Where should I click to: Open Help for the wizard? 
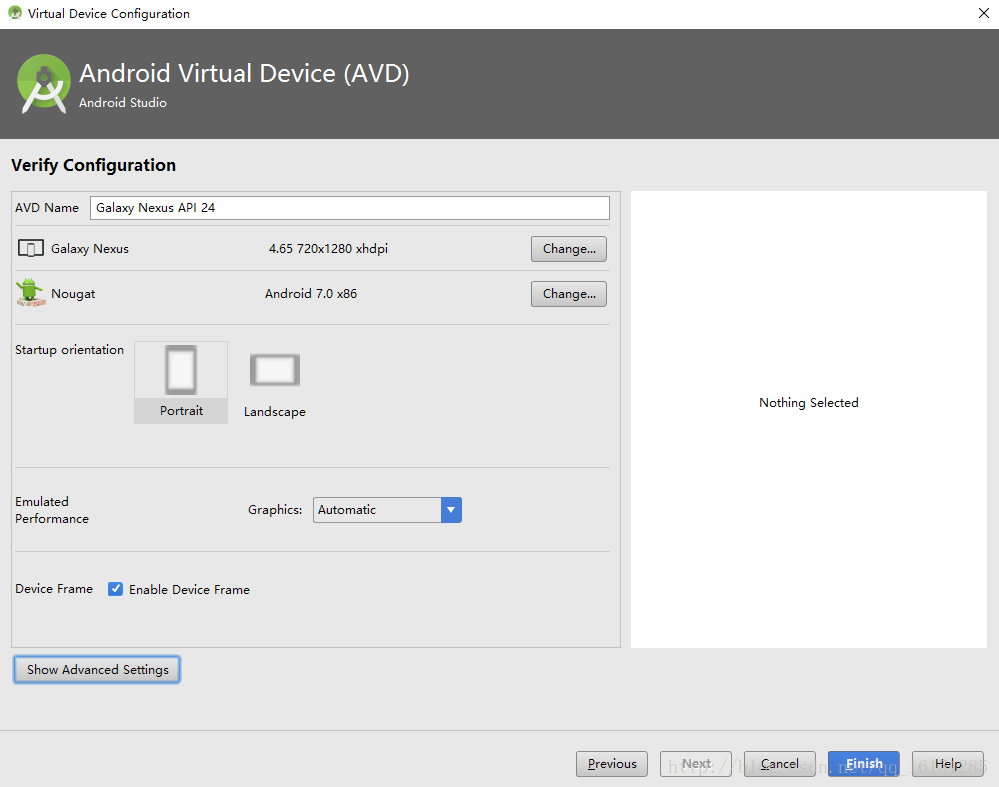pos(947,763)
